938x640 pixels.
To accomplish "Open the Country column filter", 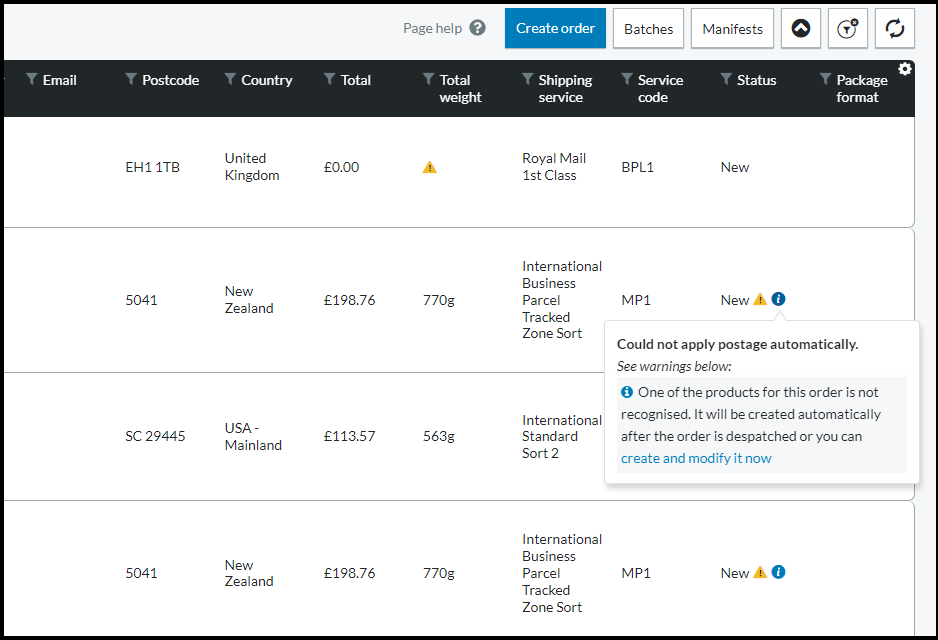I will [x=230, y=80].
